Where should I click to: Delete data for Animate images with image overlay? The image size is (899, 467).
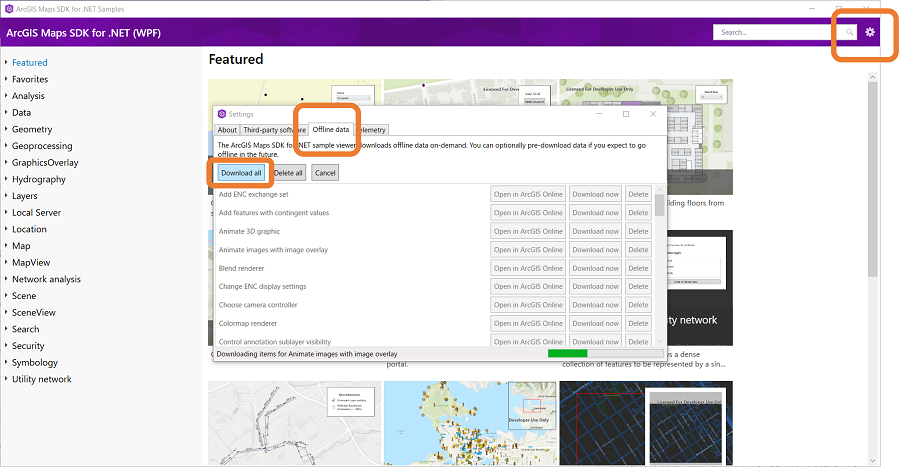coord(638,250)
